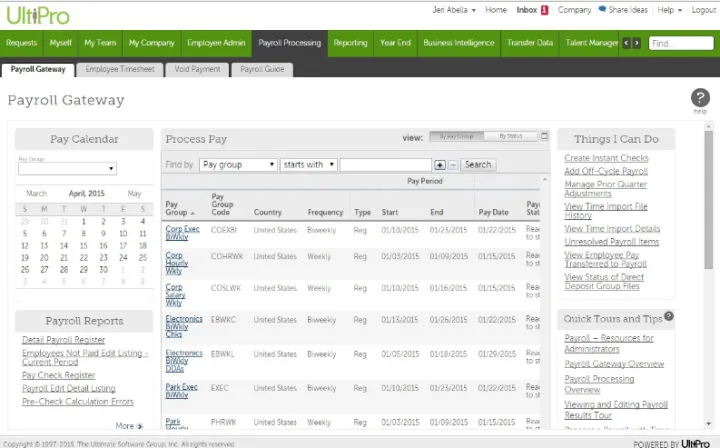Maximize the Process Pay panel
The width and height of the screenshot is (720, 448).
pos(544,136)
